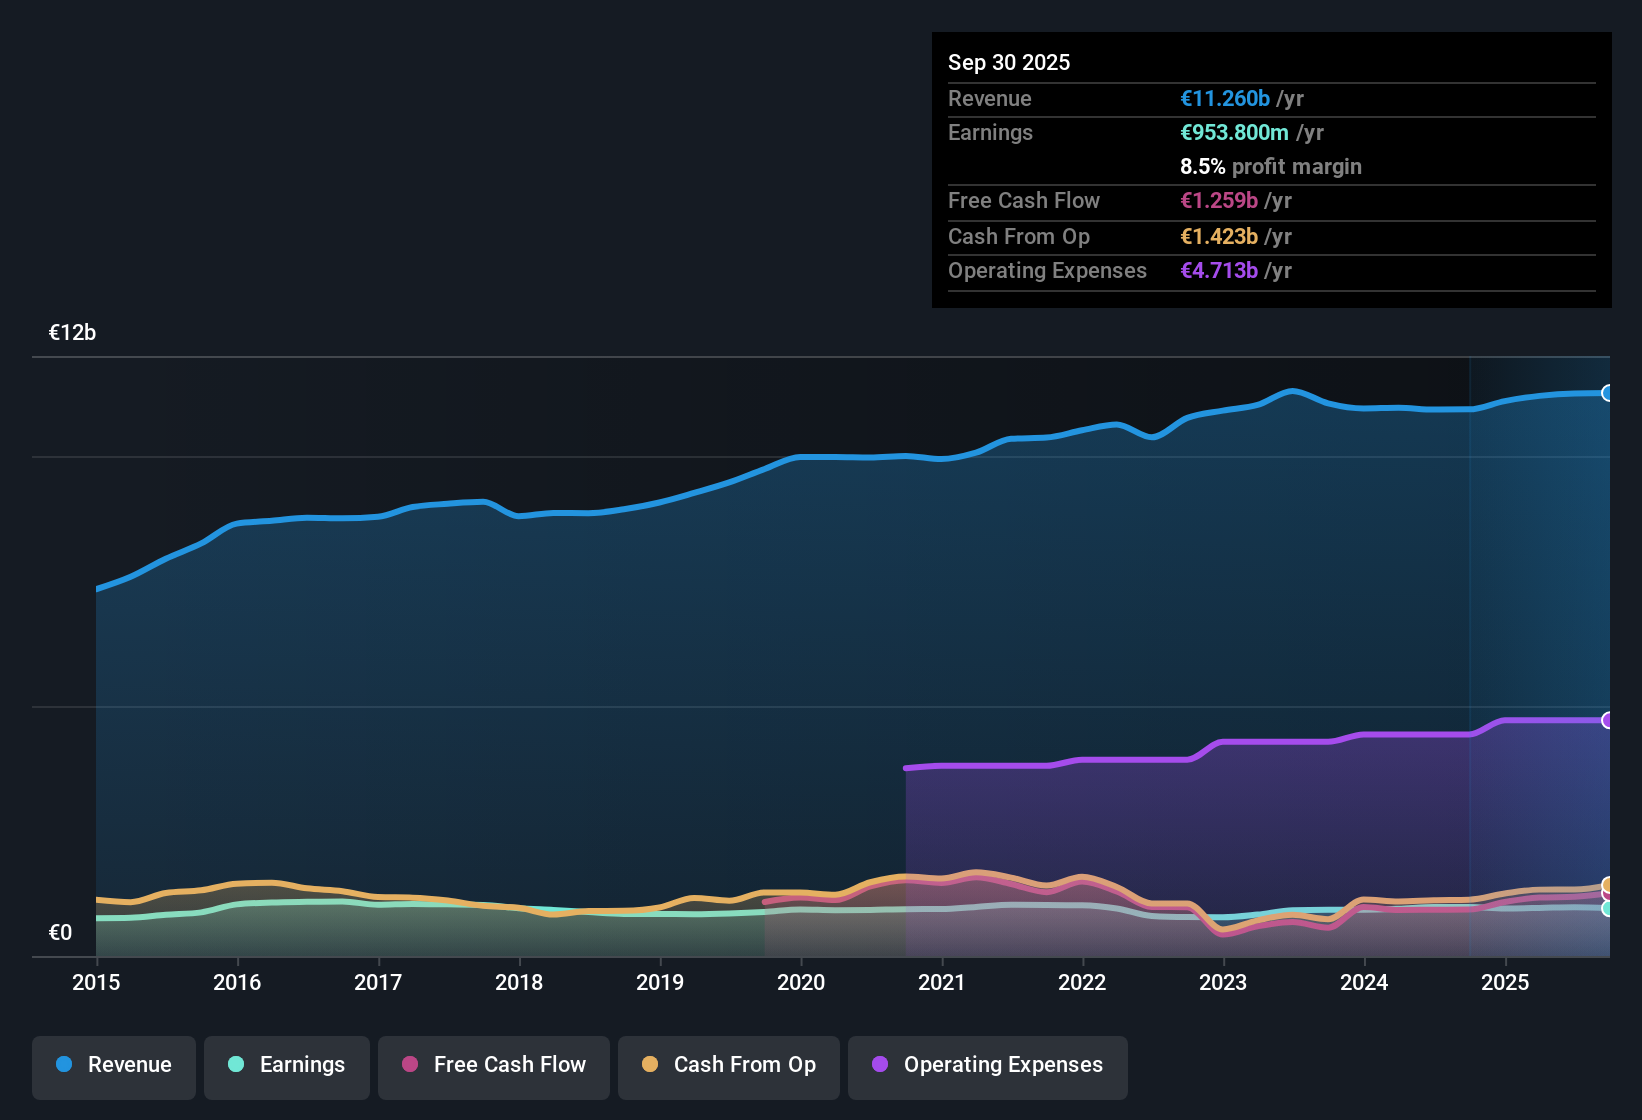
Task: Select the Operating Expenses endpoint circle
Action: click(1608, 719)
